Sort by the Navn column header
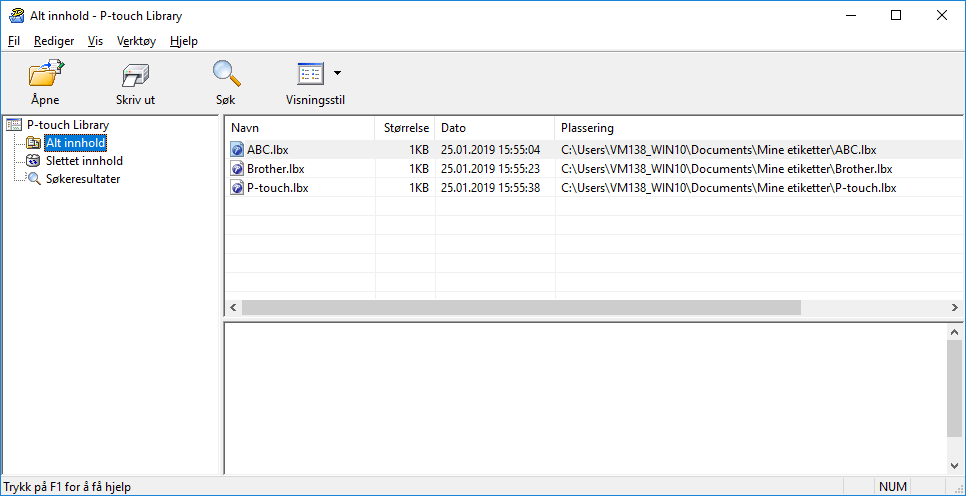The image size is (966, 496). coord(300,128)
